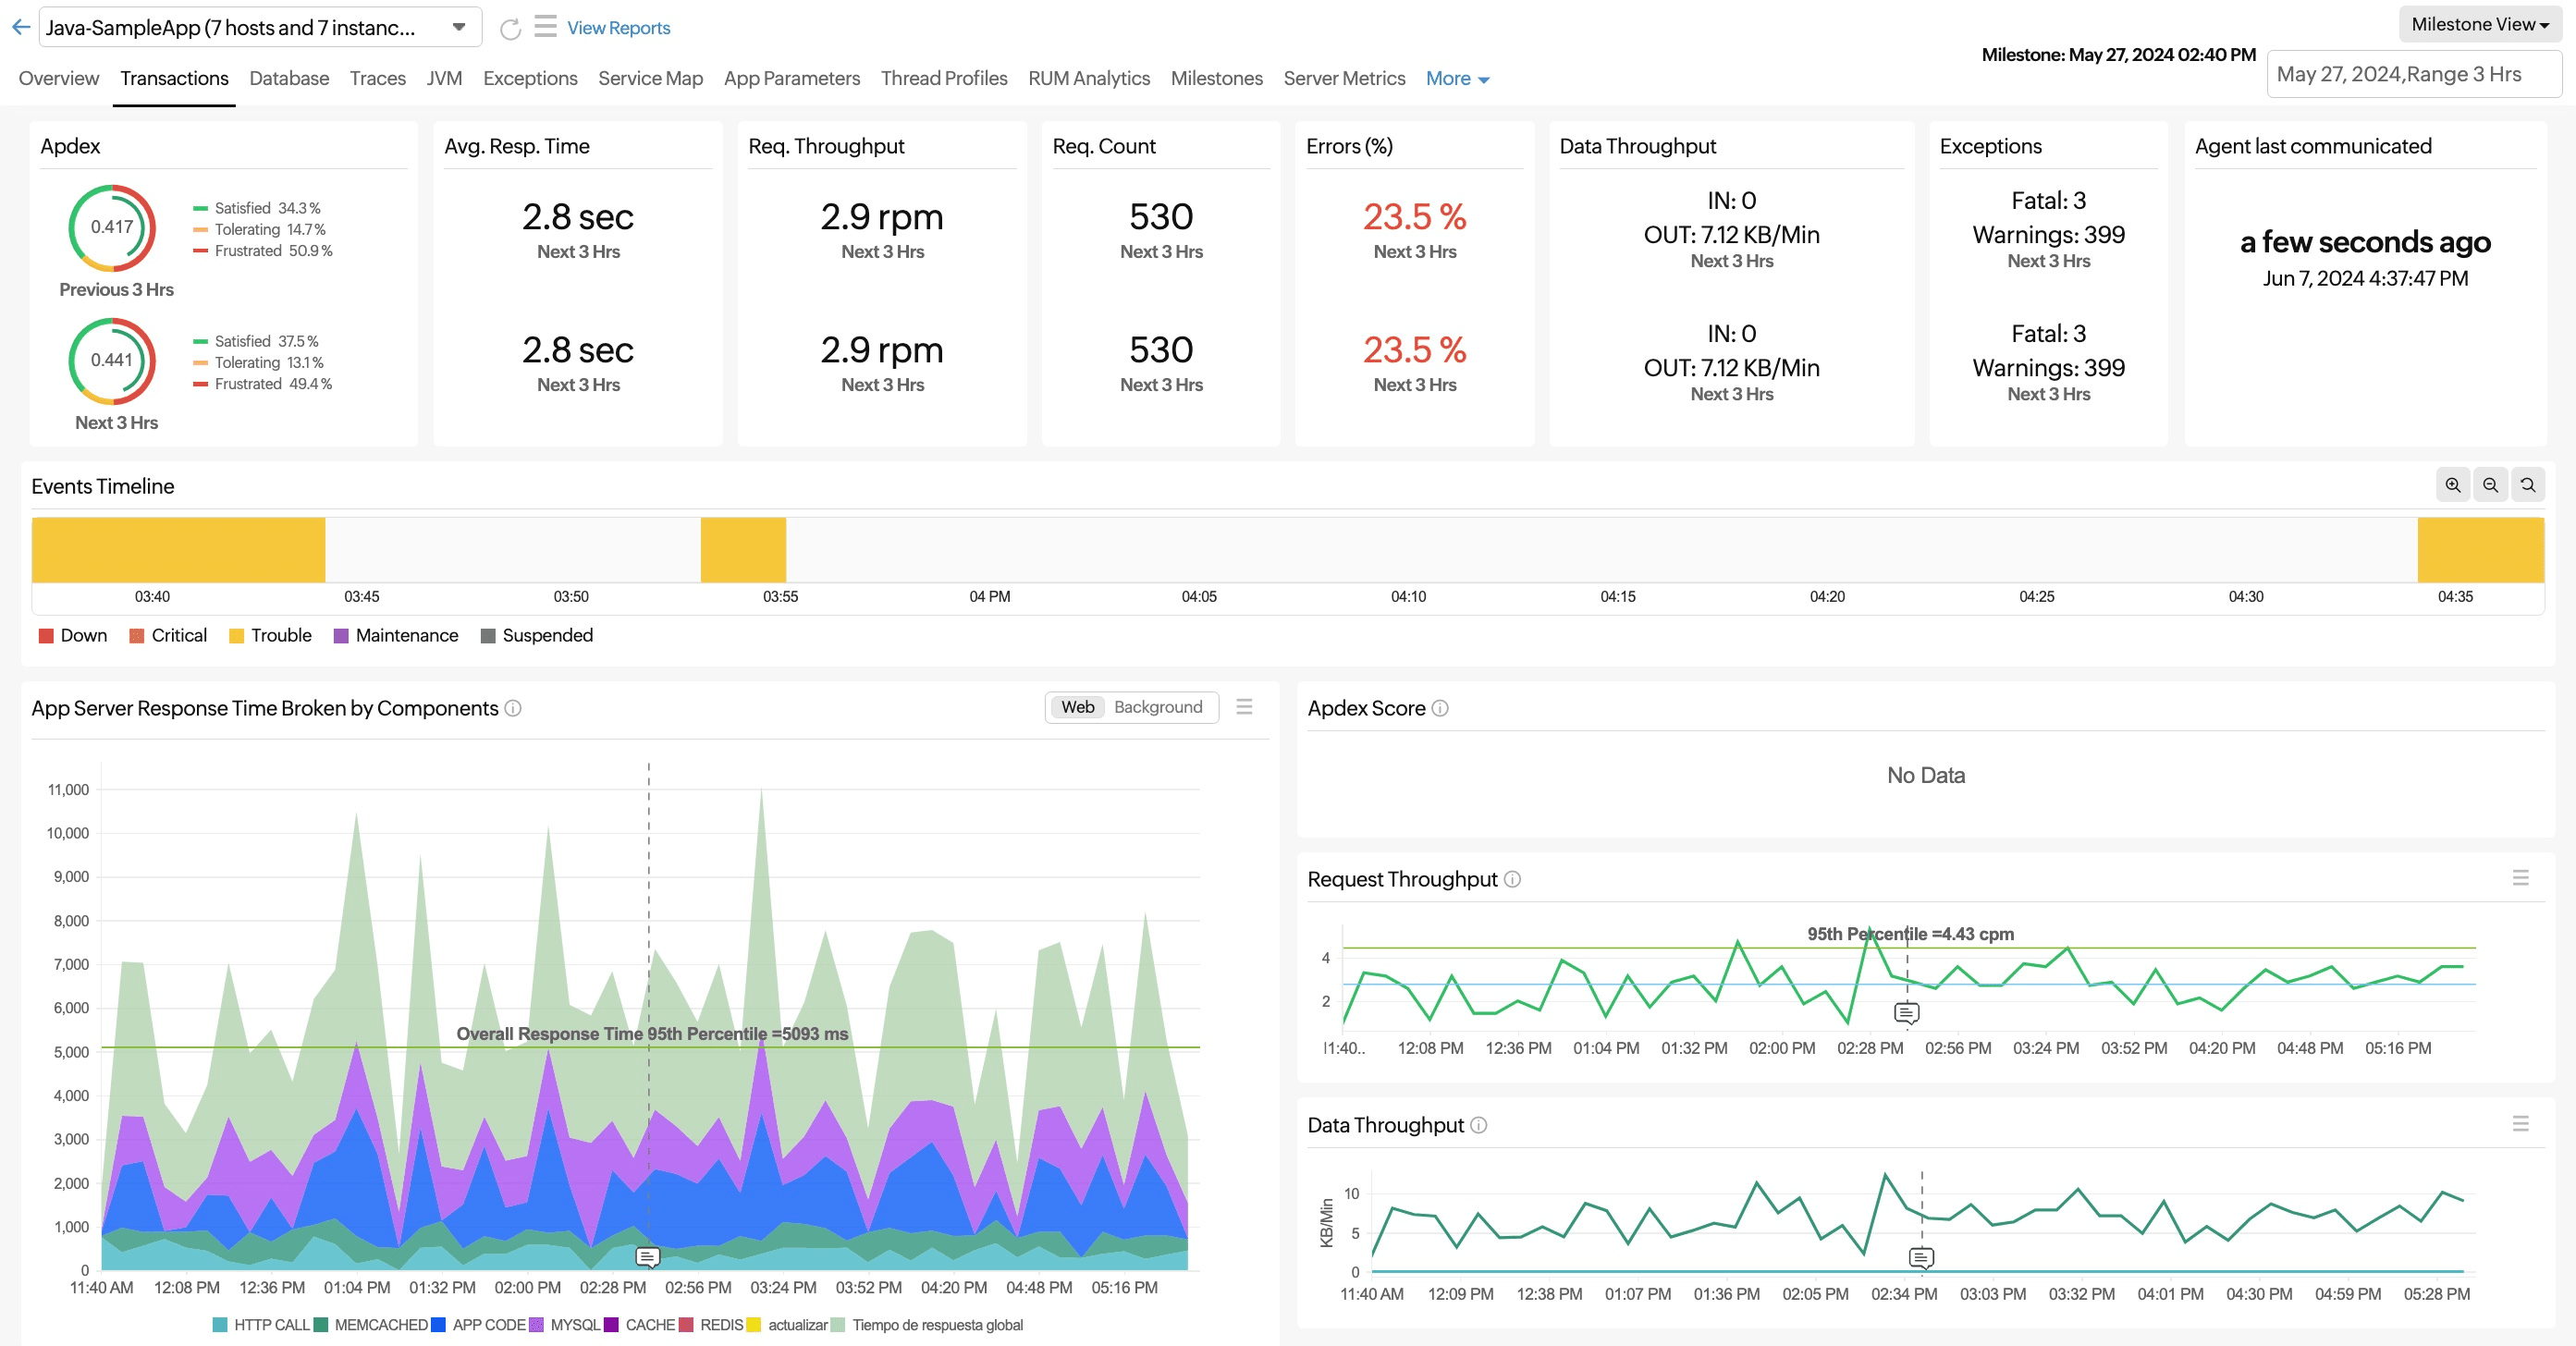The image size is (2576, 1346).
Task: Expand the Java-SampleApp monitor dropdown
Action: coord(459,27)
